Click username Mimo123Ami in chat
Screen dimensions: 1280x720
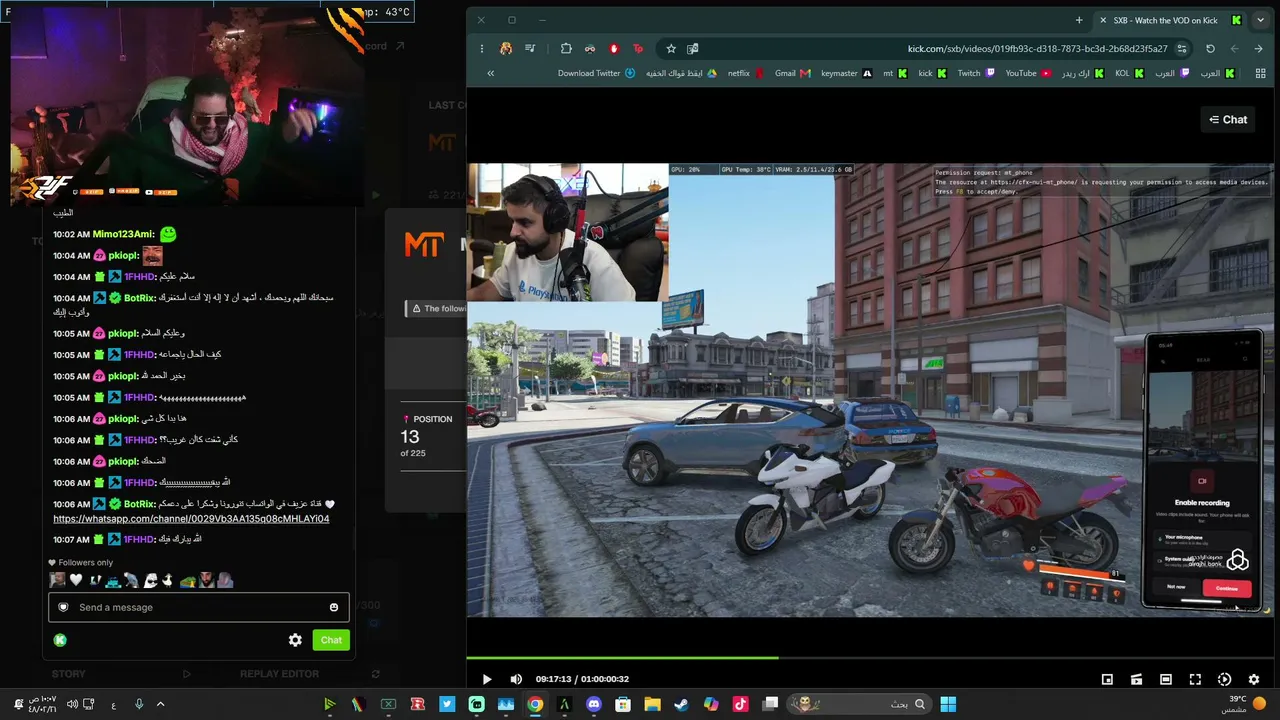pos(123,234)
